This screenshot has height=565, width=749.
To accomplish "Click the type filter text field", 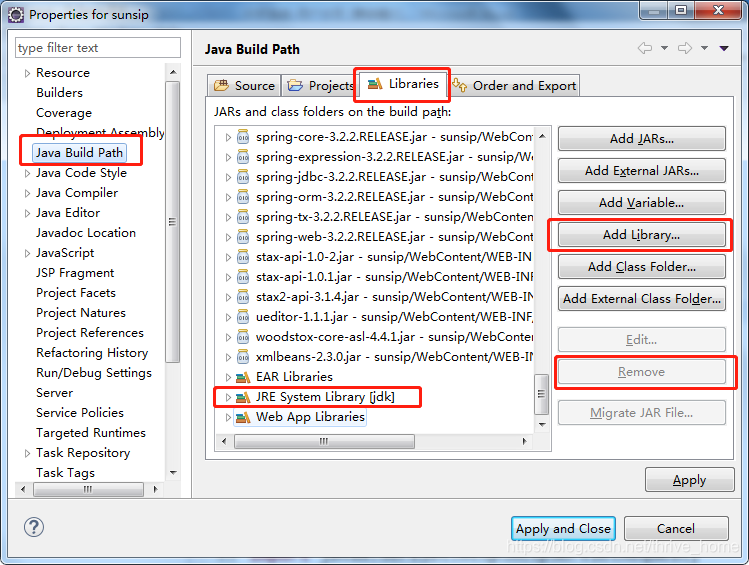I will [98, 48].
